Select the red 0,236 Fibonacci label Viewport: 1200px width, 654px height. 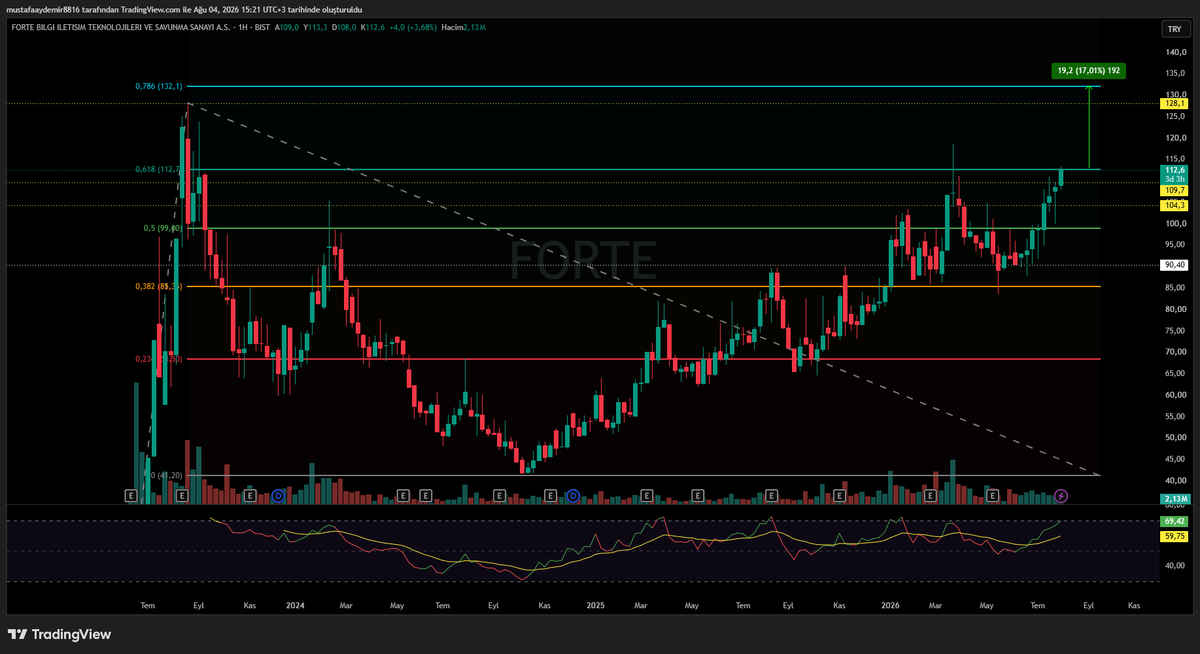(158, 358)
